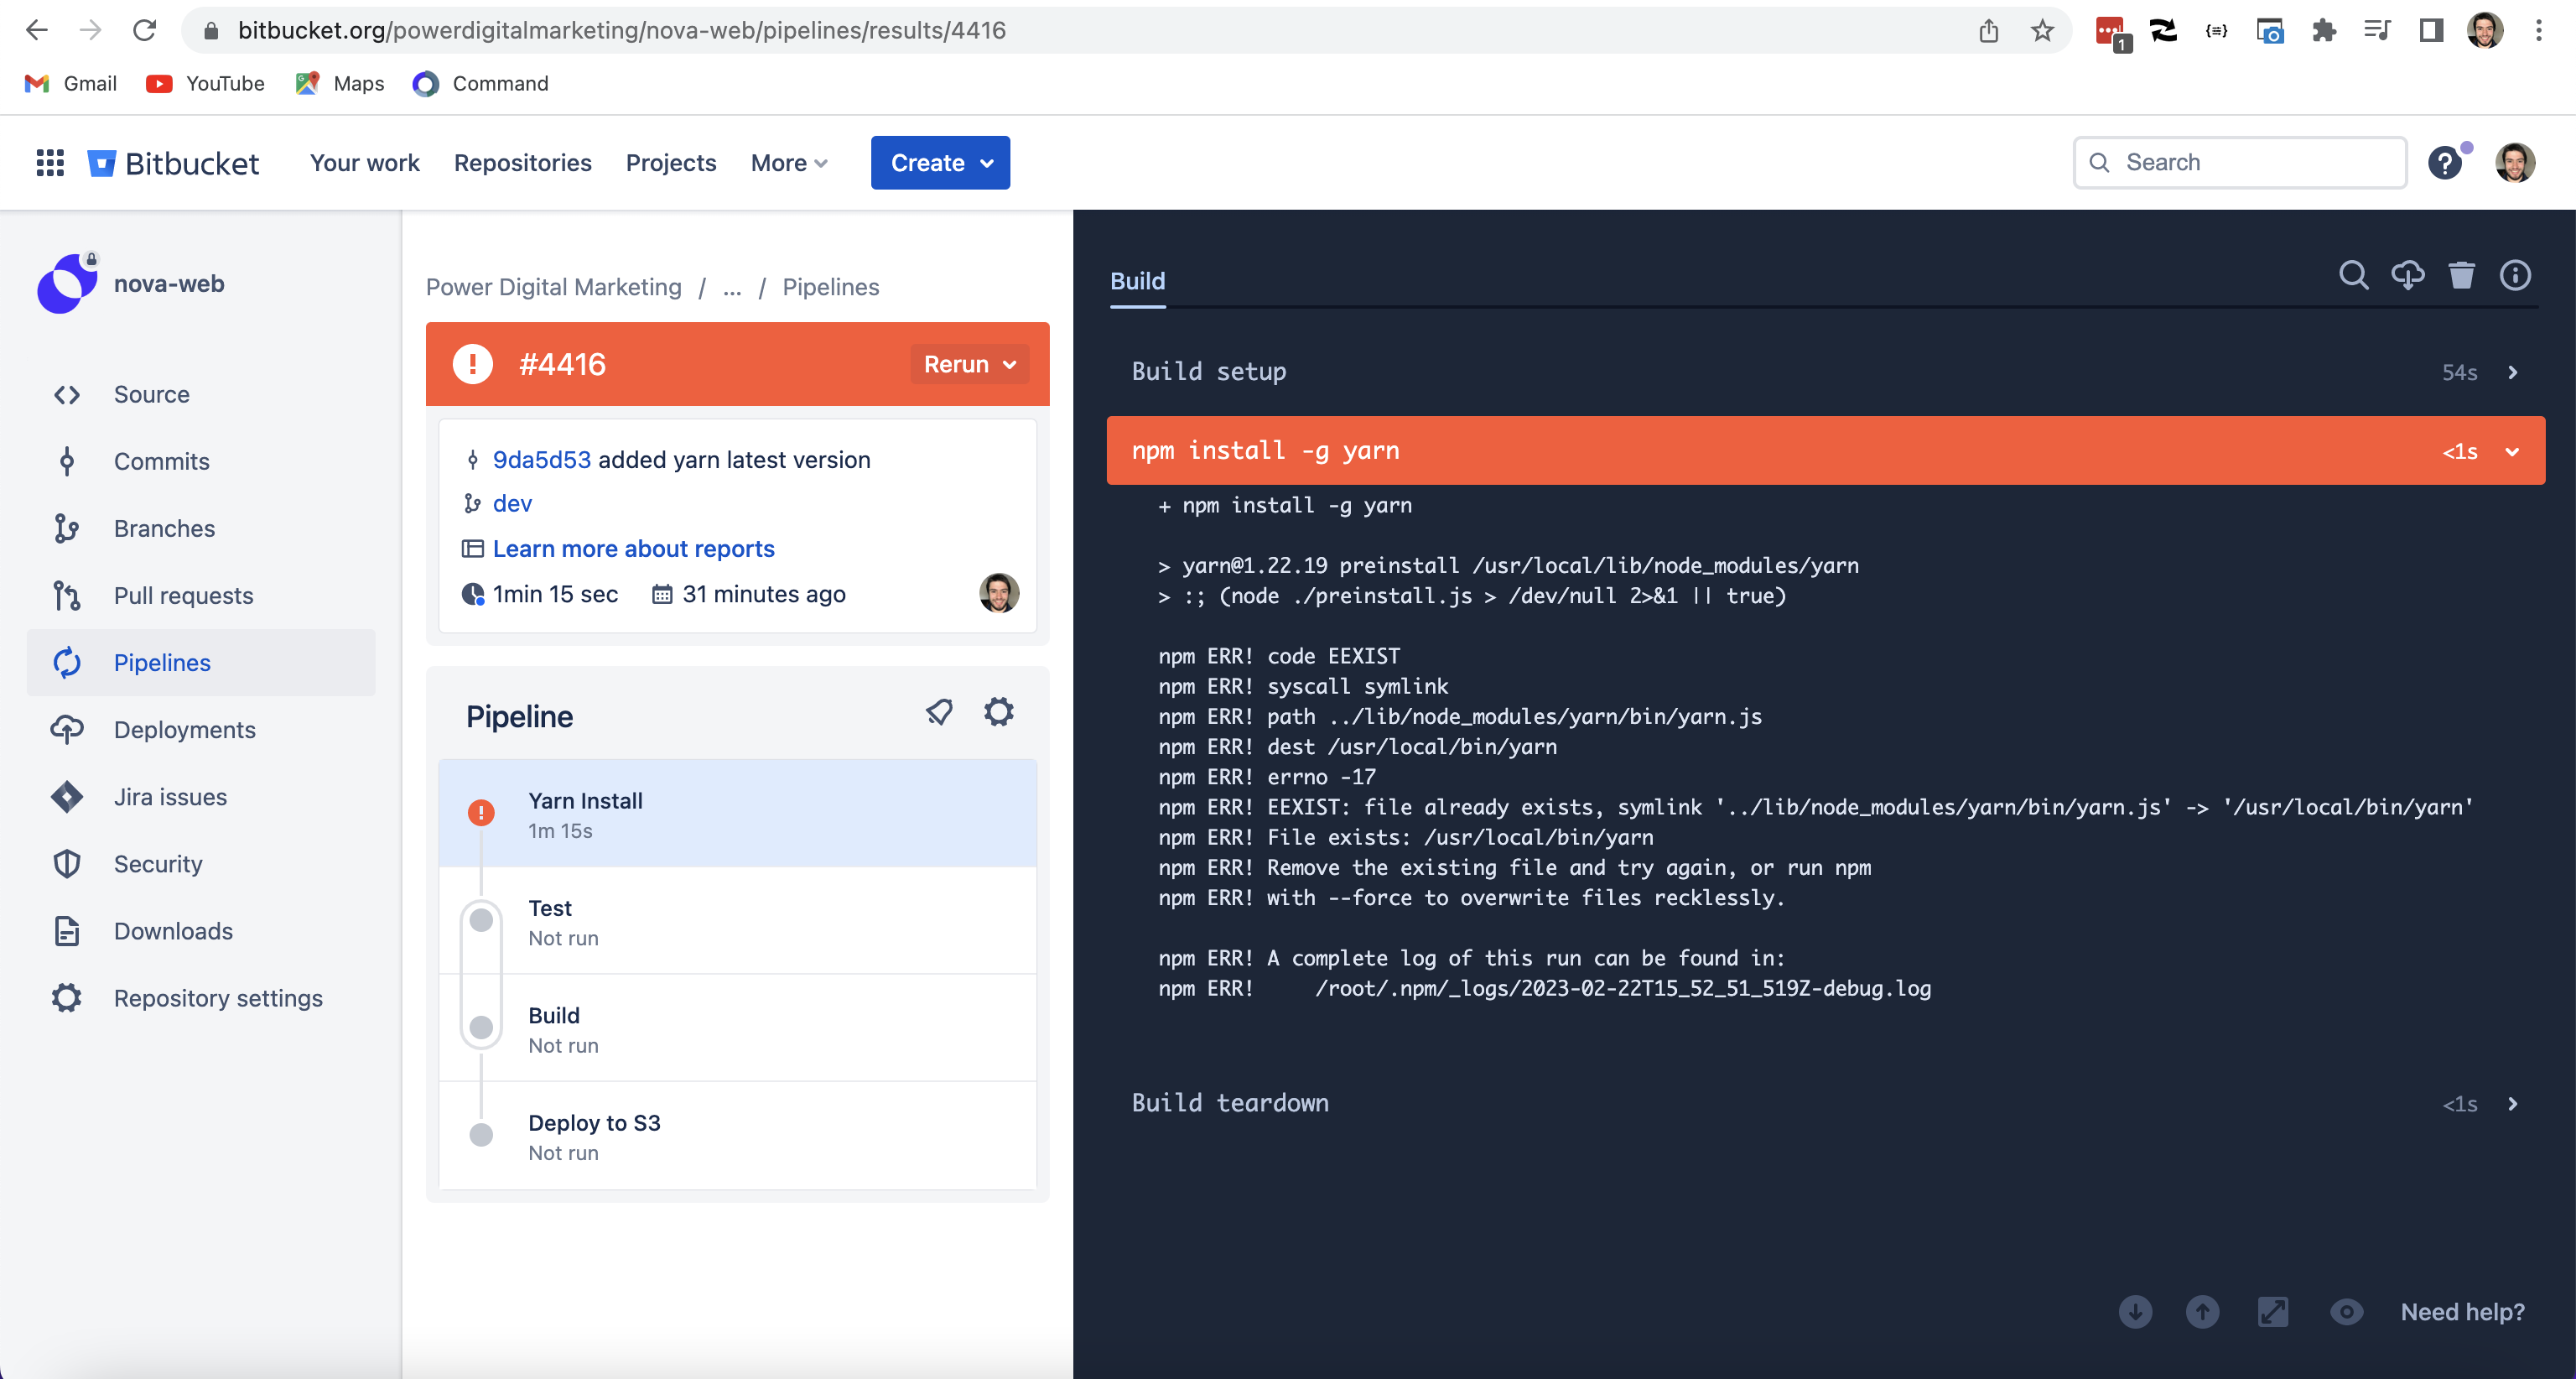Toggle the eye icon in log footer

coord(2346,1311)
